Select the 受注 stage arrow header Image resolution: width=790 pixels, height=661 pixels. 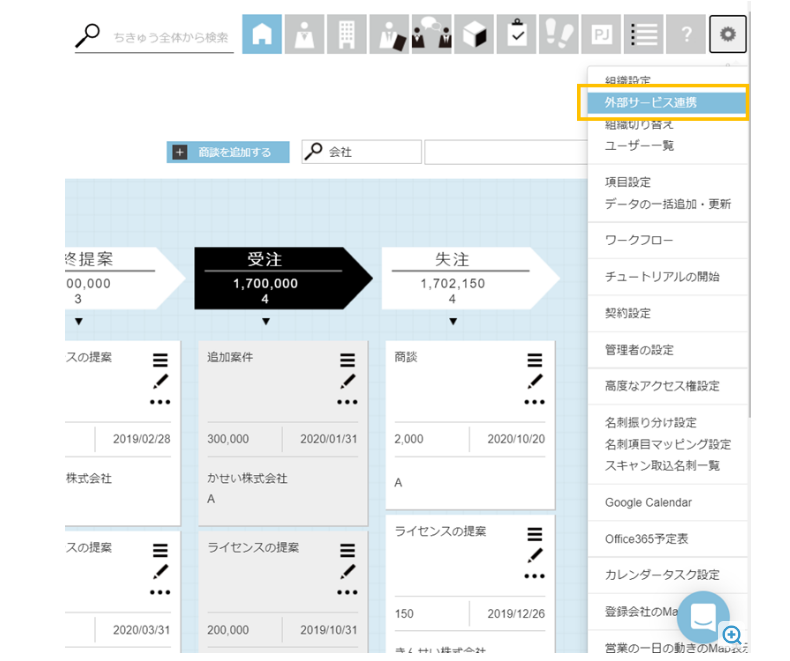283,278
